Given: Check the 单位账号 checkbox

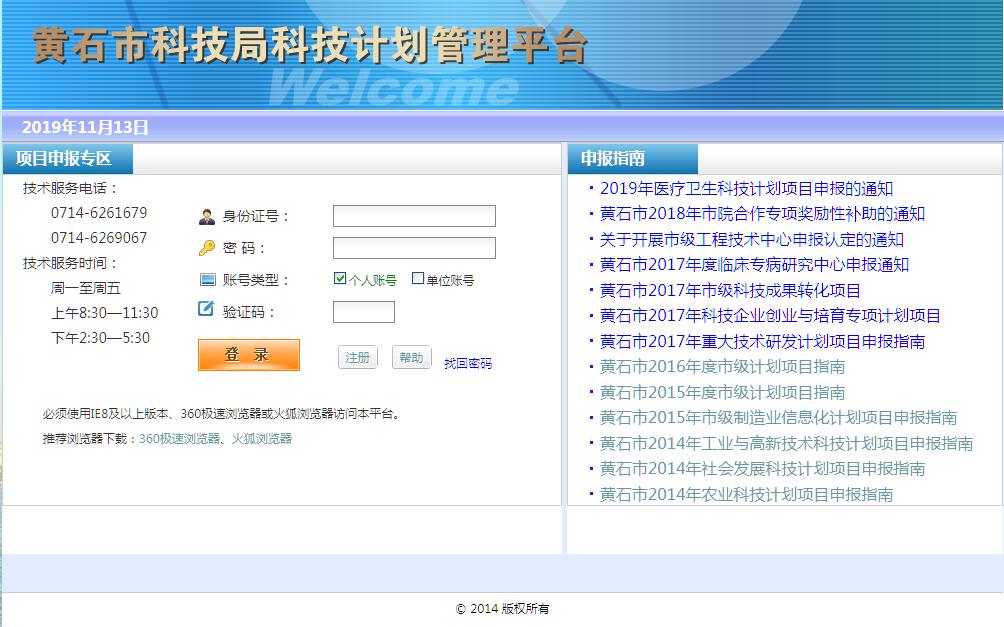Looking at the screenshot, I should 417,278.
